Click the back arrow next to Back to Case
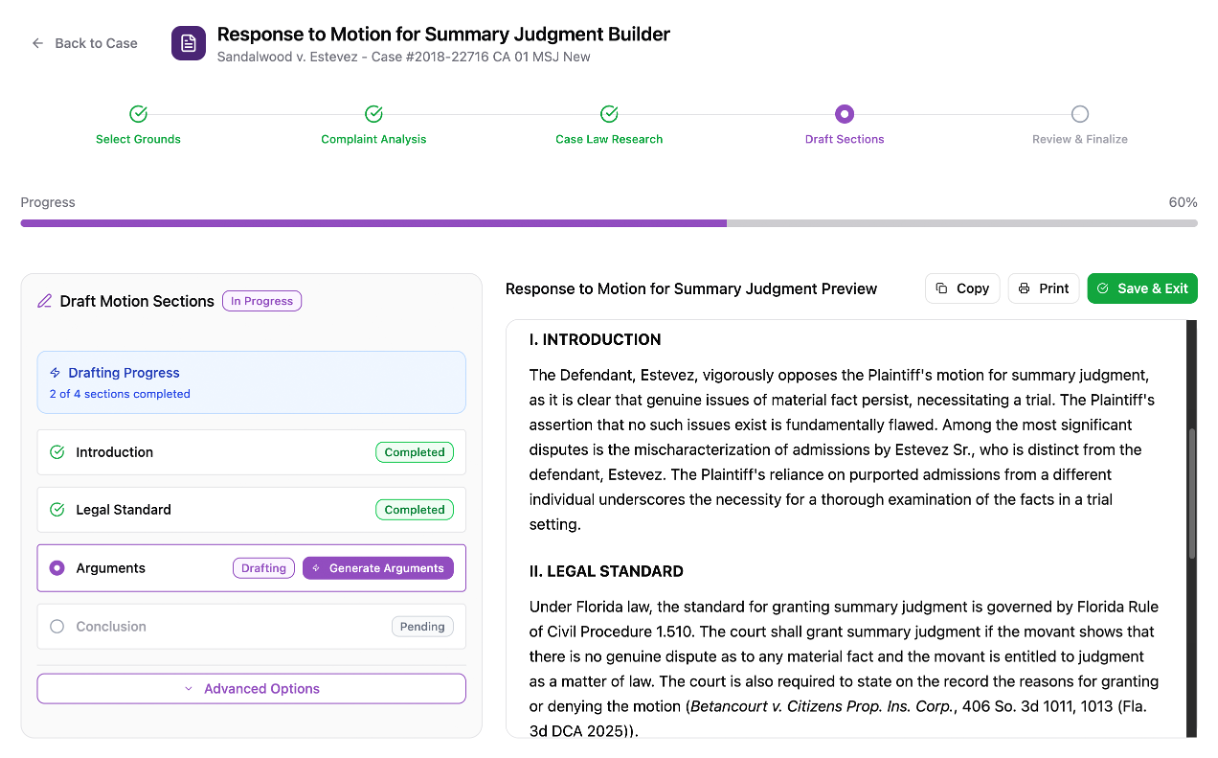The height and width of the screenshot is (758, 1218). [36, 43]
